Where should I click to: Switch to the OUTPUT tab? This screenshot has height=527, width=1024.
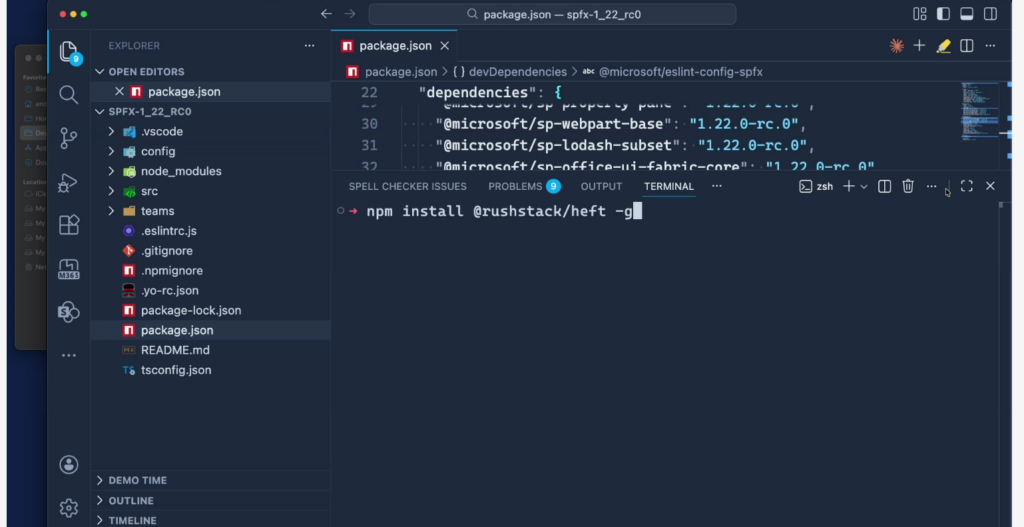[601, 186]
